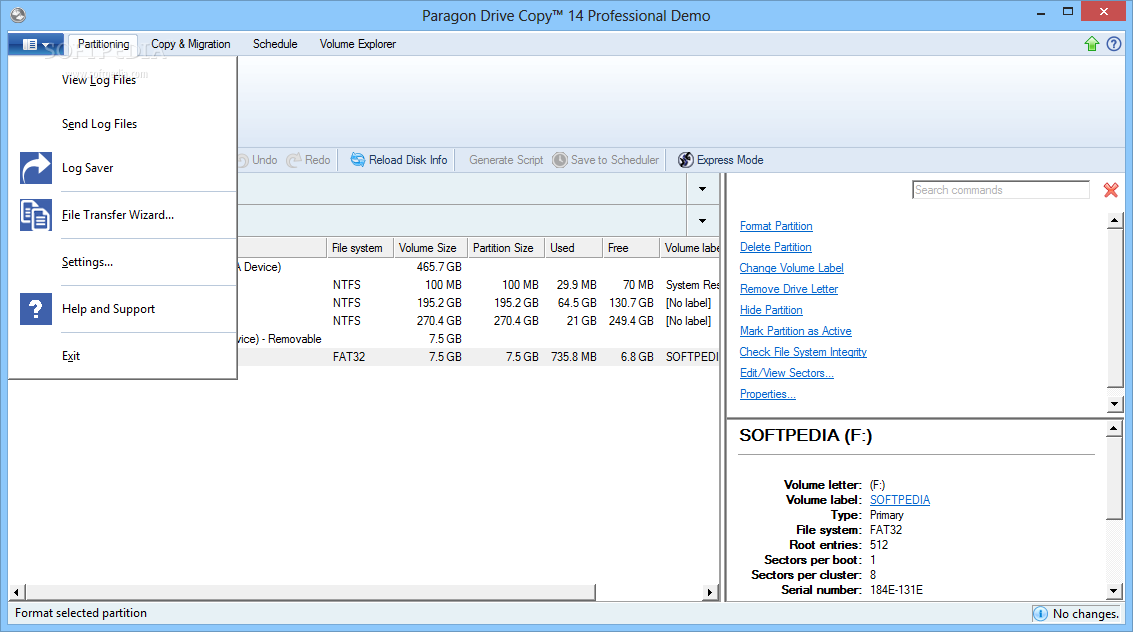This screenshot has height=632, width=1133.
Task: Click the File system column header
Action: point(360,248)
